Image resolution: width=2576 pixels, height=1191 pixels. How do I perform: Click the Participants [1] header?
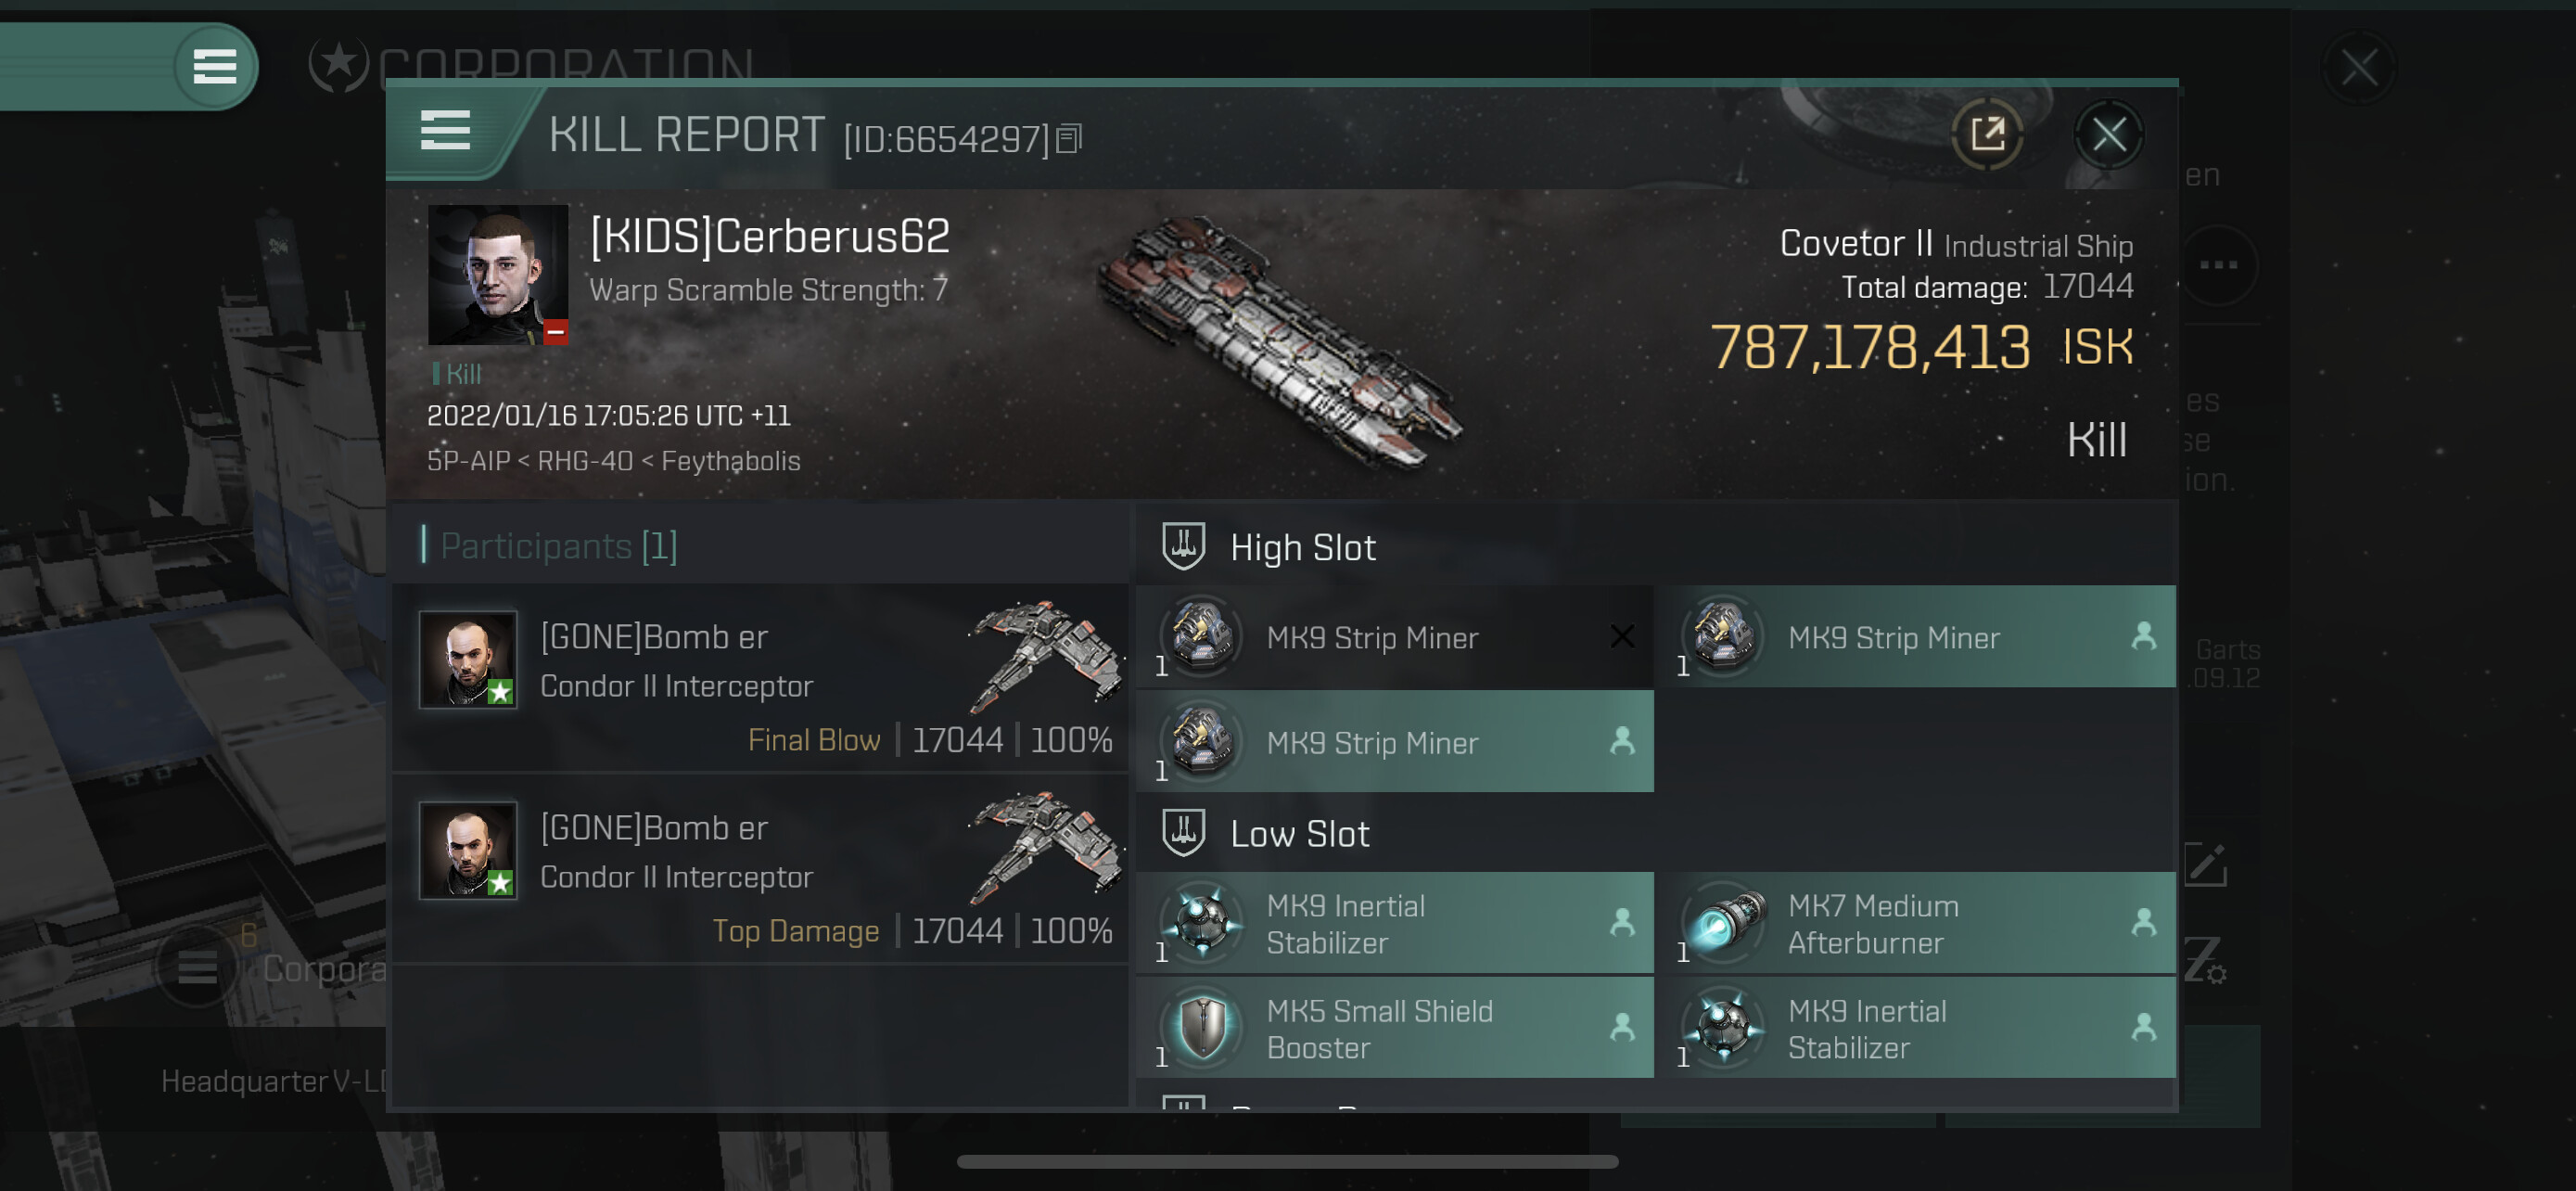click(x=559, y=546)
